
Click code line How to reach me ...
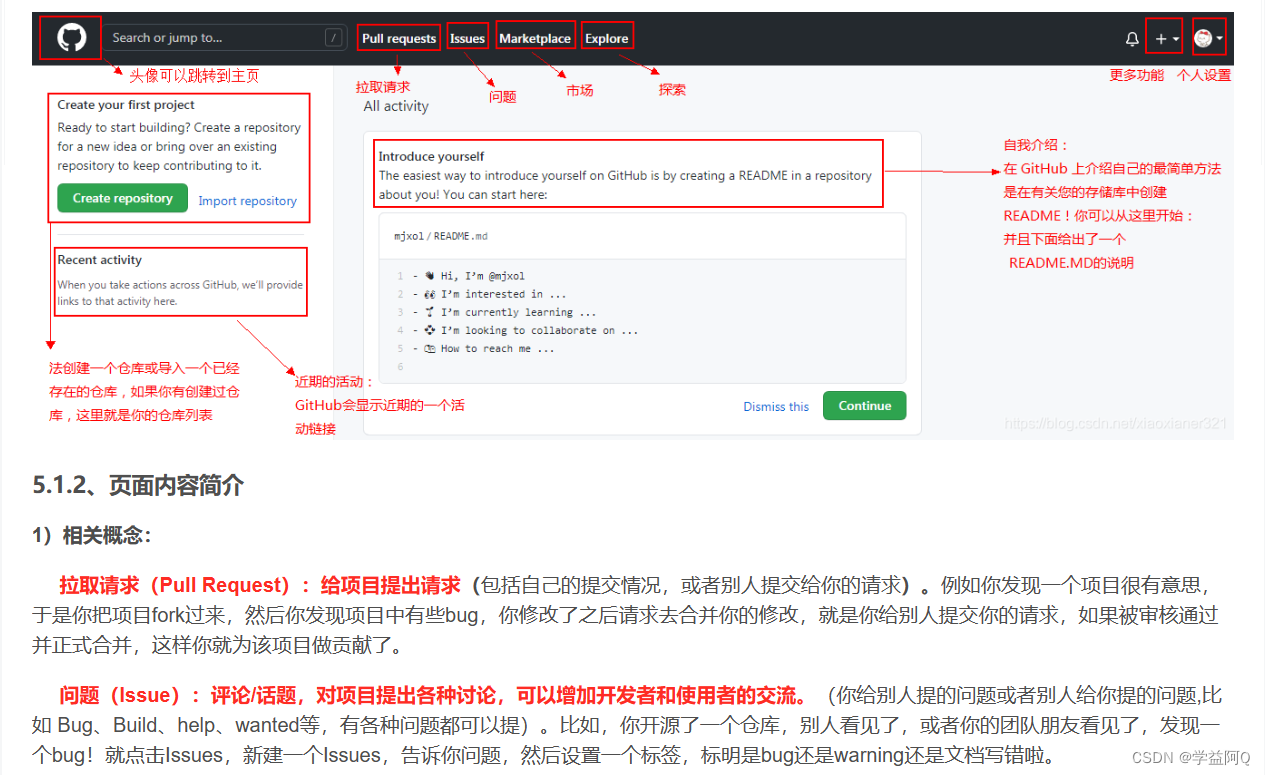point(483,348)
